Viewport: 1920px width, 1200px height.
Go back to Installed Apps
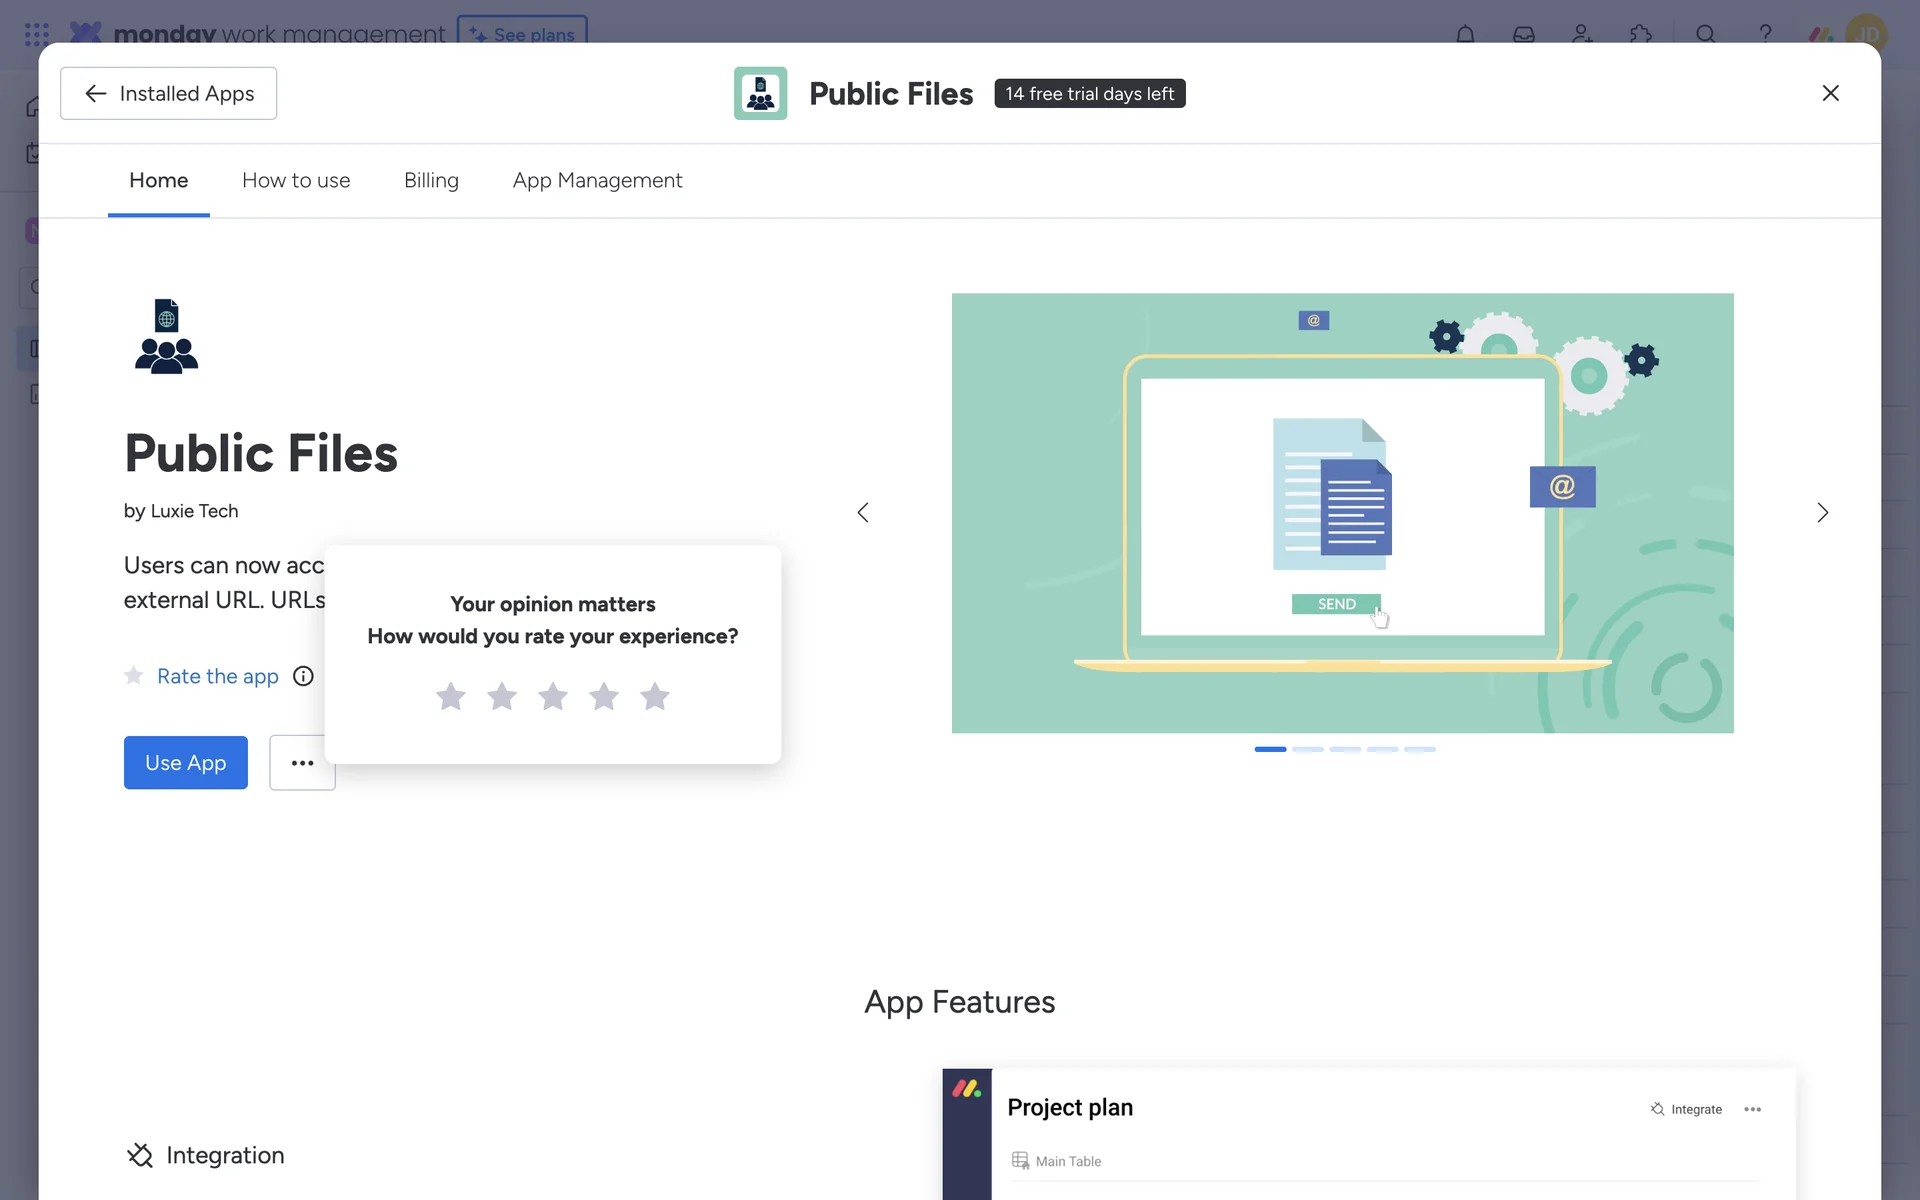168,94
